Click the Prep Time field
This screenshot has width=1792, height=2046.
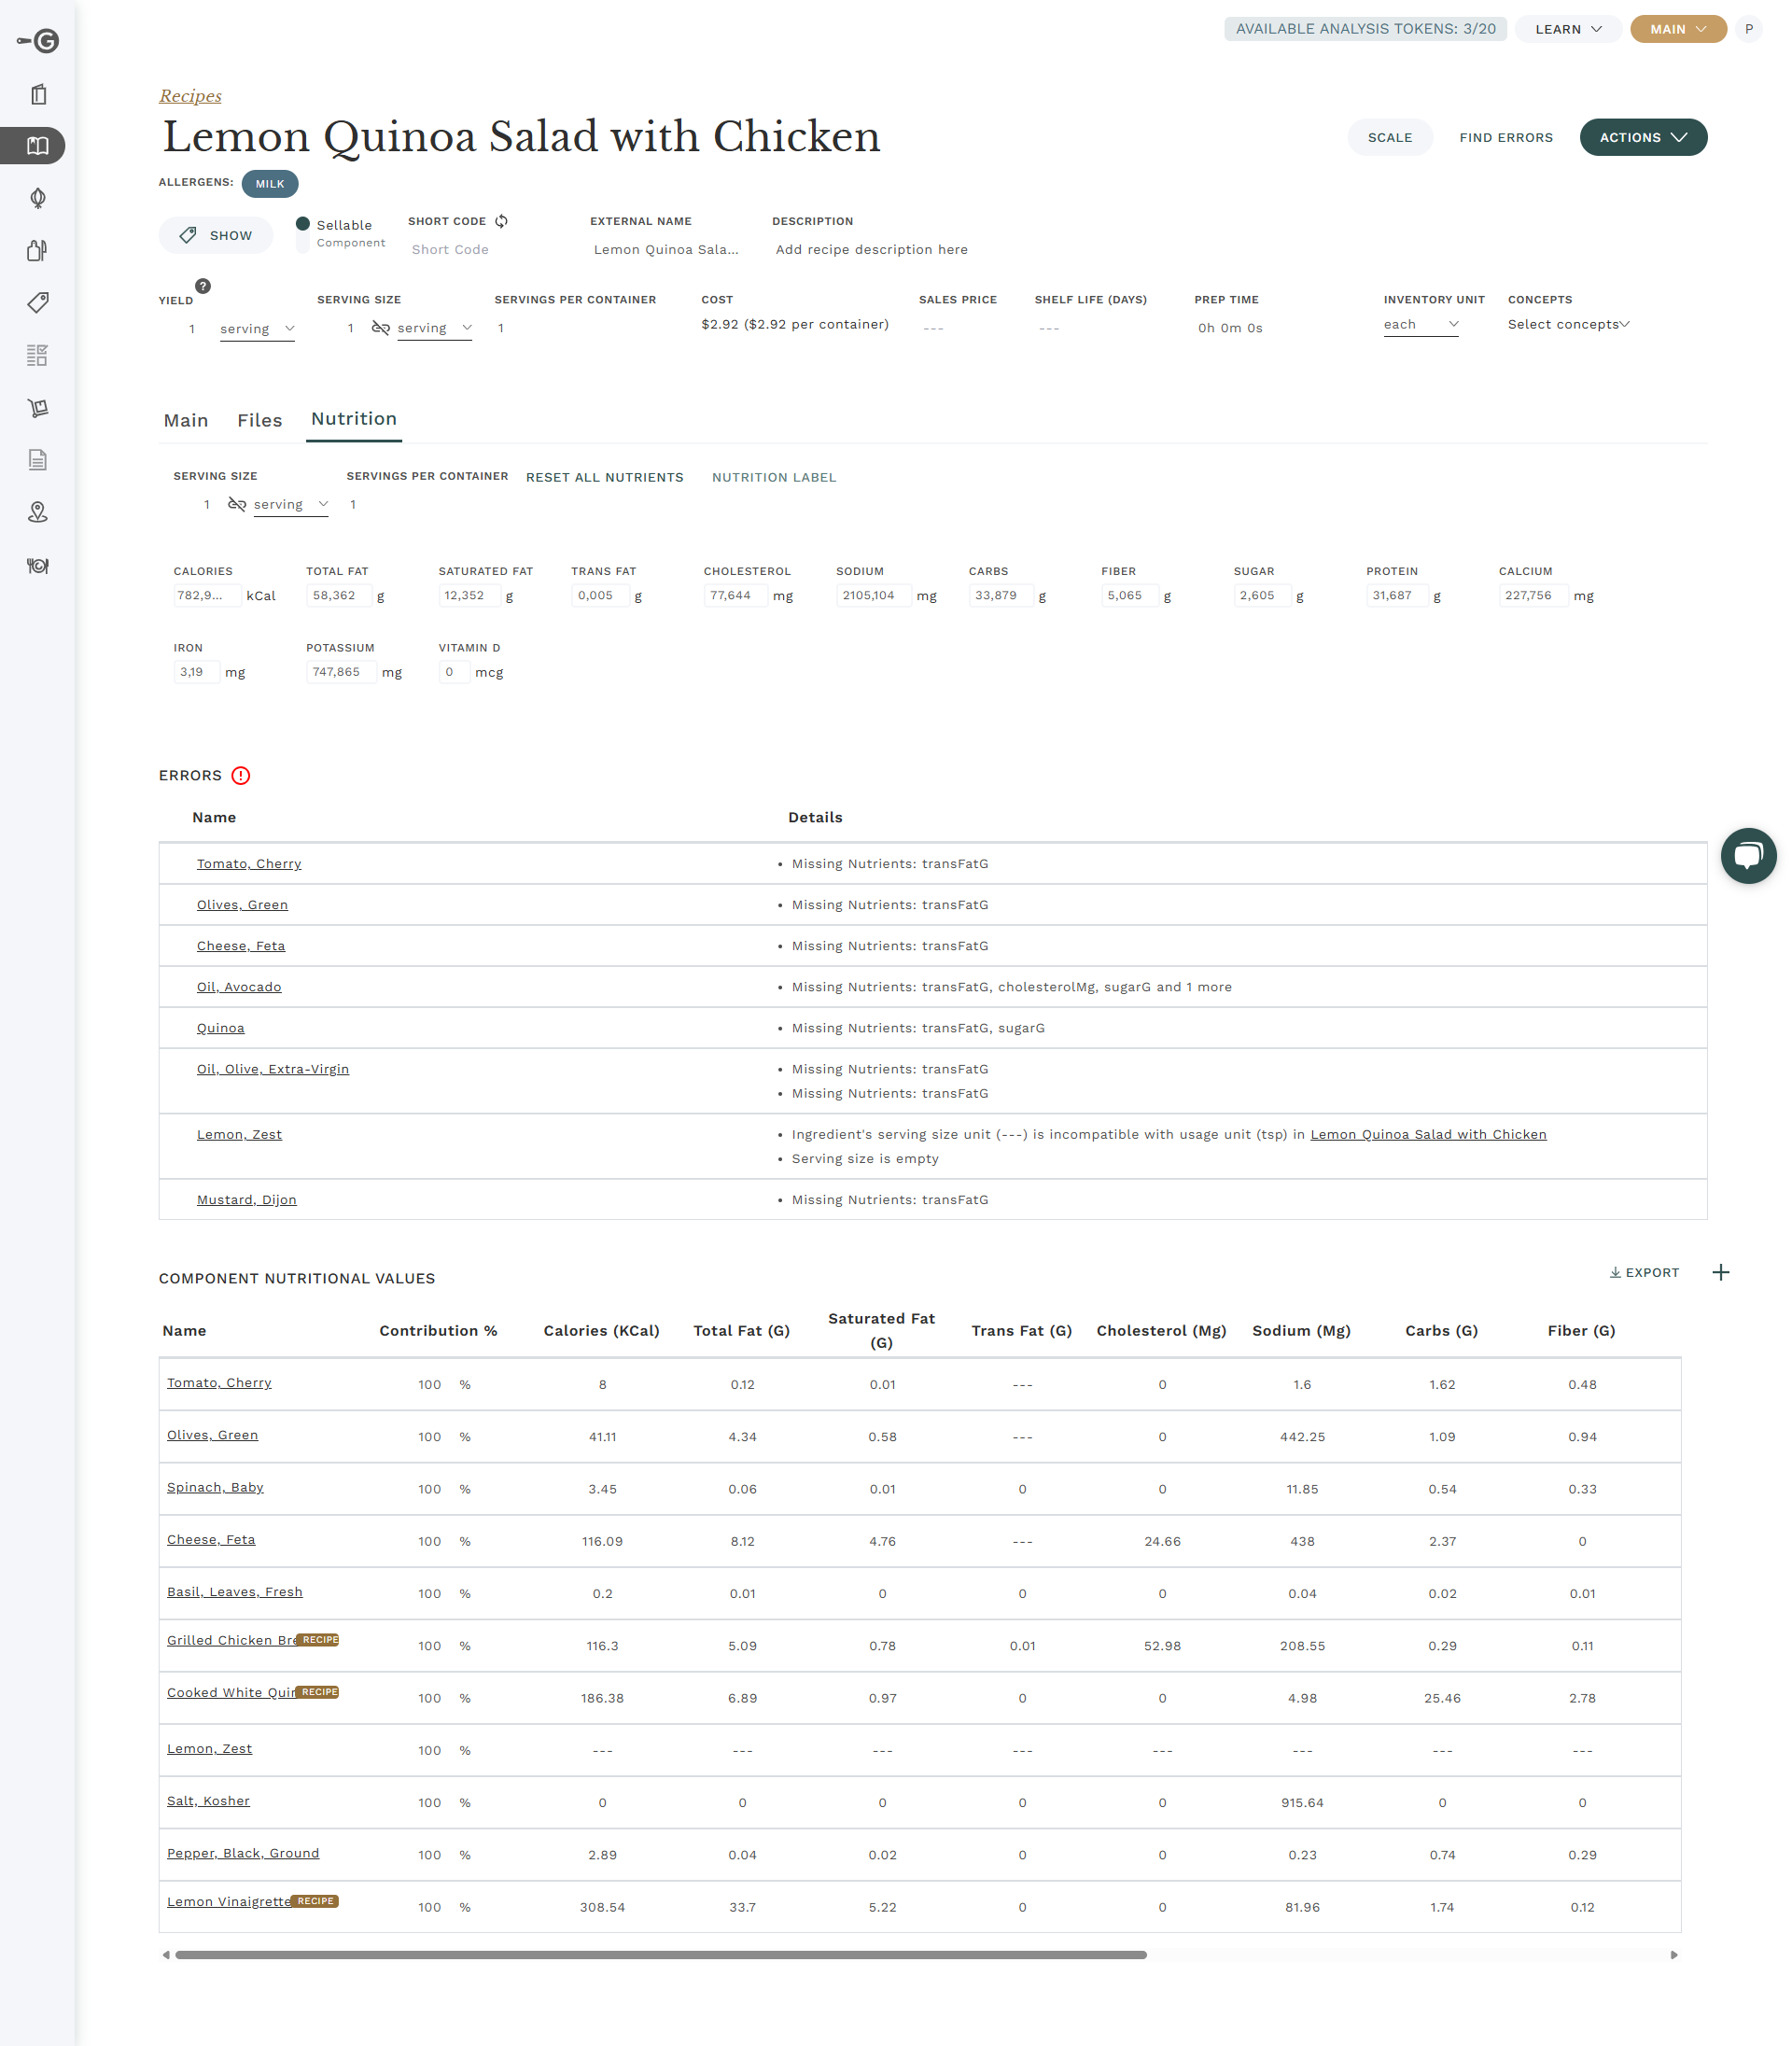point(1229,328)
